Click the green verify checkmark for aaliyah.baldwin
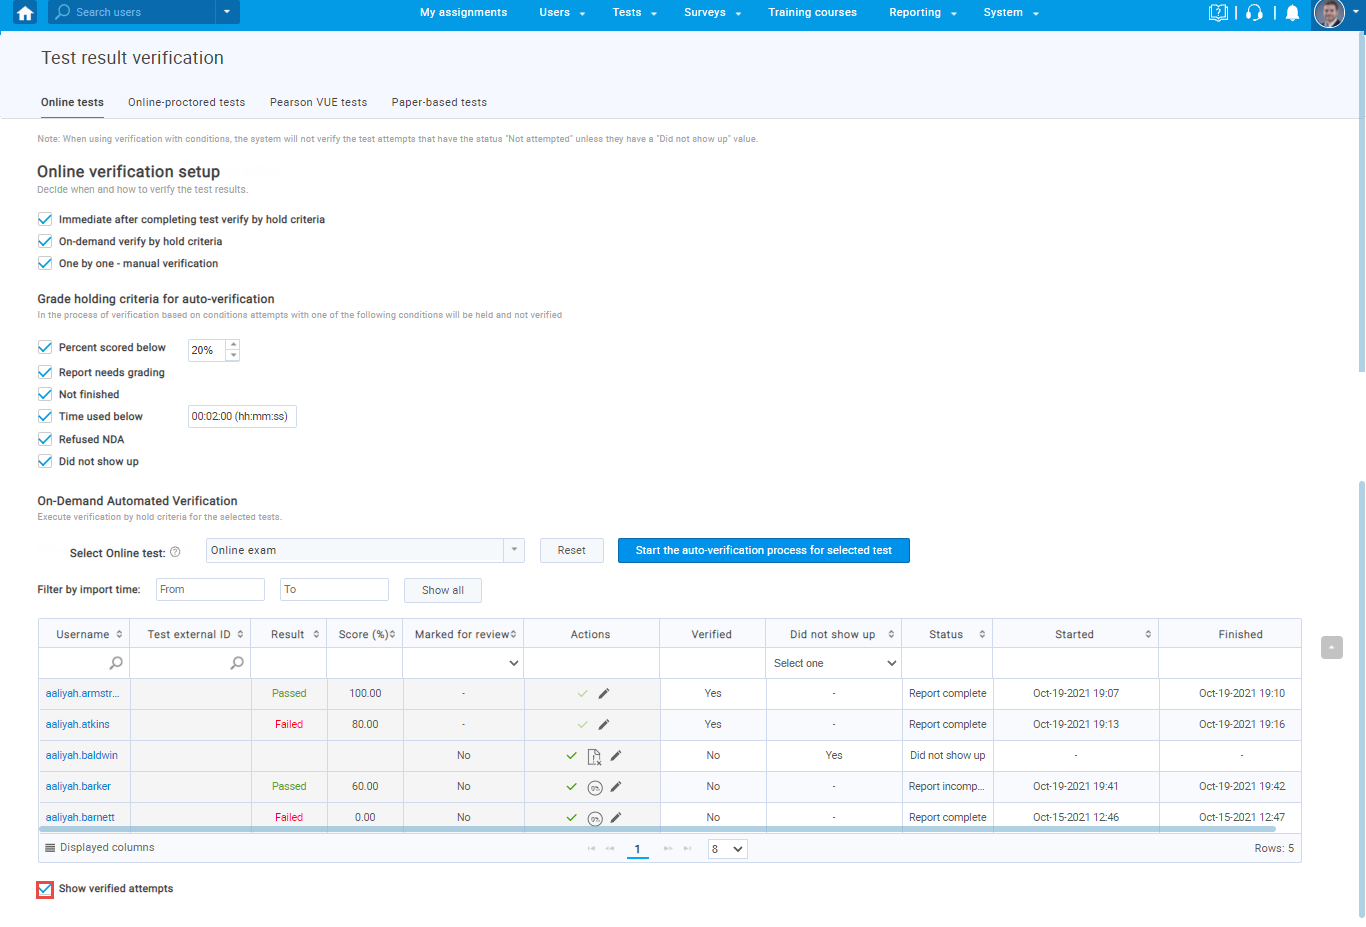The width and height of the screenshot is (1366, 927). click(572, 756)
